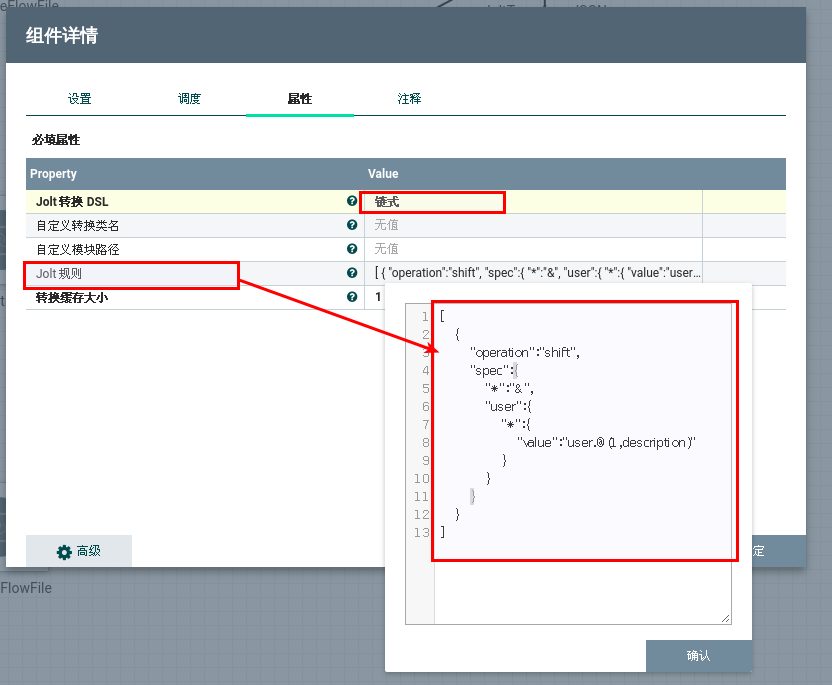Grab the editor textarea resize handle
The width and height of the screenshot is (832, 685).
[725, 619]
